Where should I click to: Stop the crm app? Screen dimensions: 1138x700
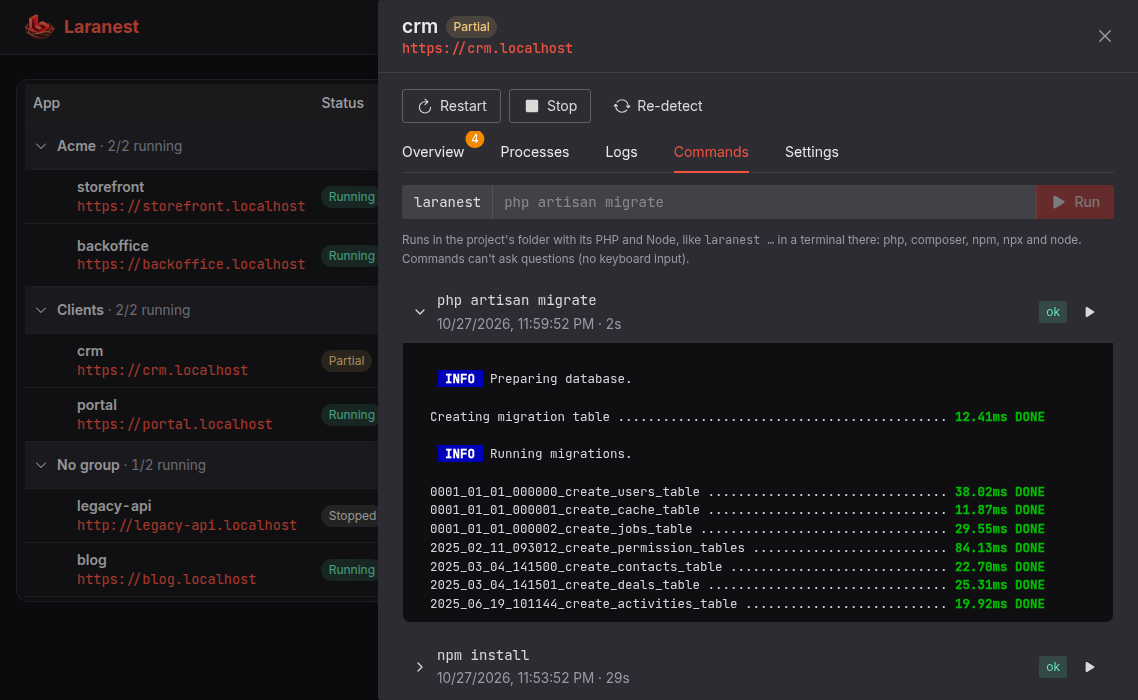coord(550,106)
